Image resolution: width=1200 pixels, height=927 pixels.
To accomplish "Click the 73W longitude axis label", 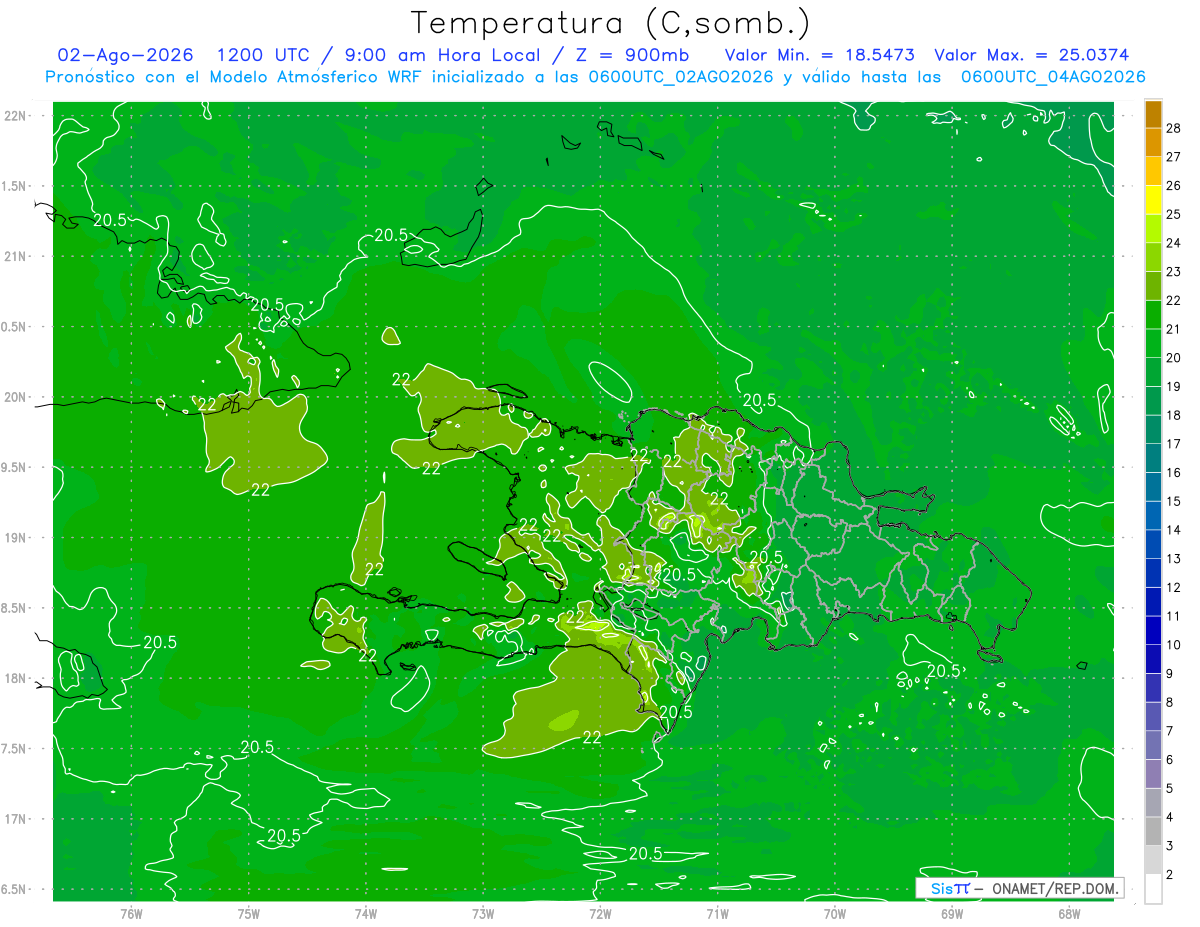I will point(483,913).
